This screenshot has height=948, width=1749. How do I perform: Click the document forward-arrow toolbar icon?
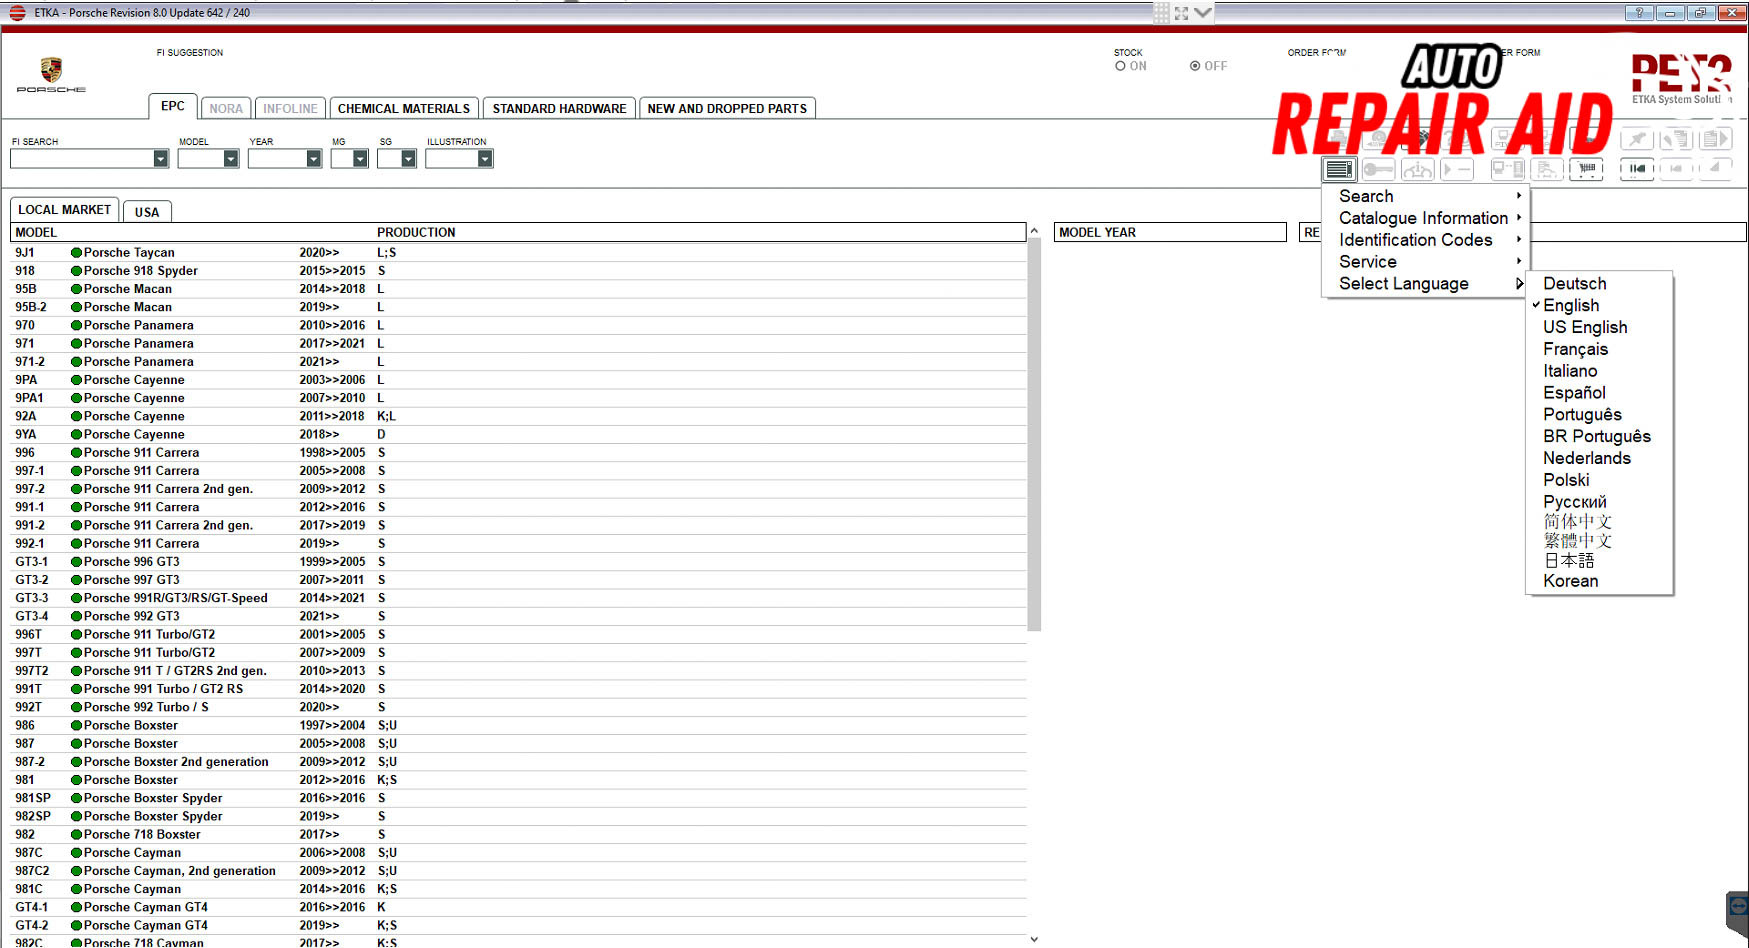[x=1715, y=139]
